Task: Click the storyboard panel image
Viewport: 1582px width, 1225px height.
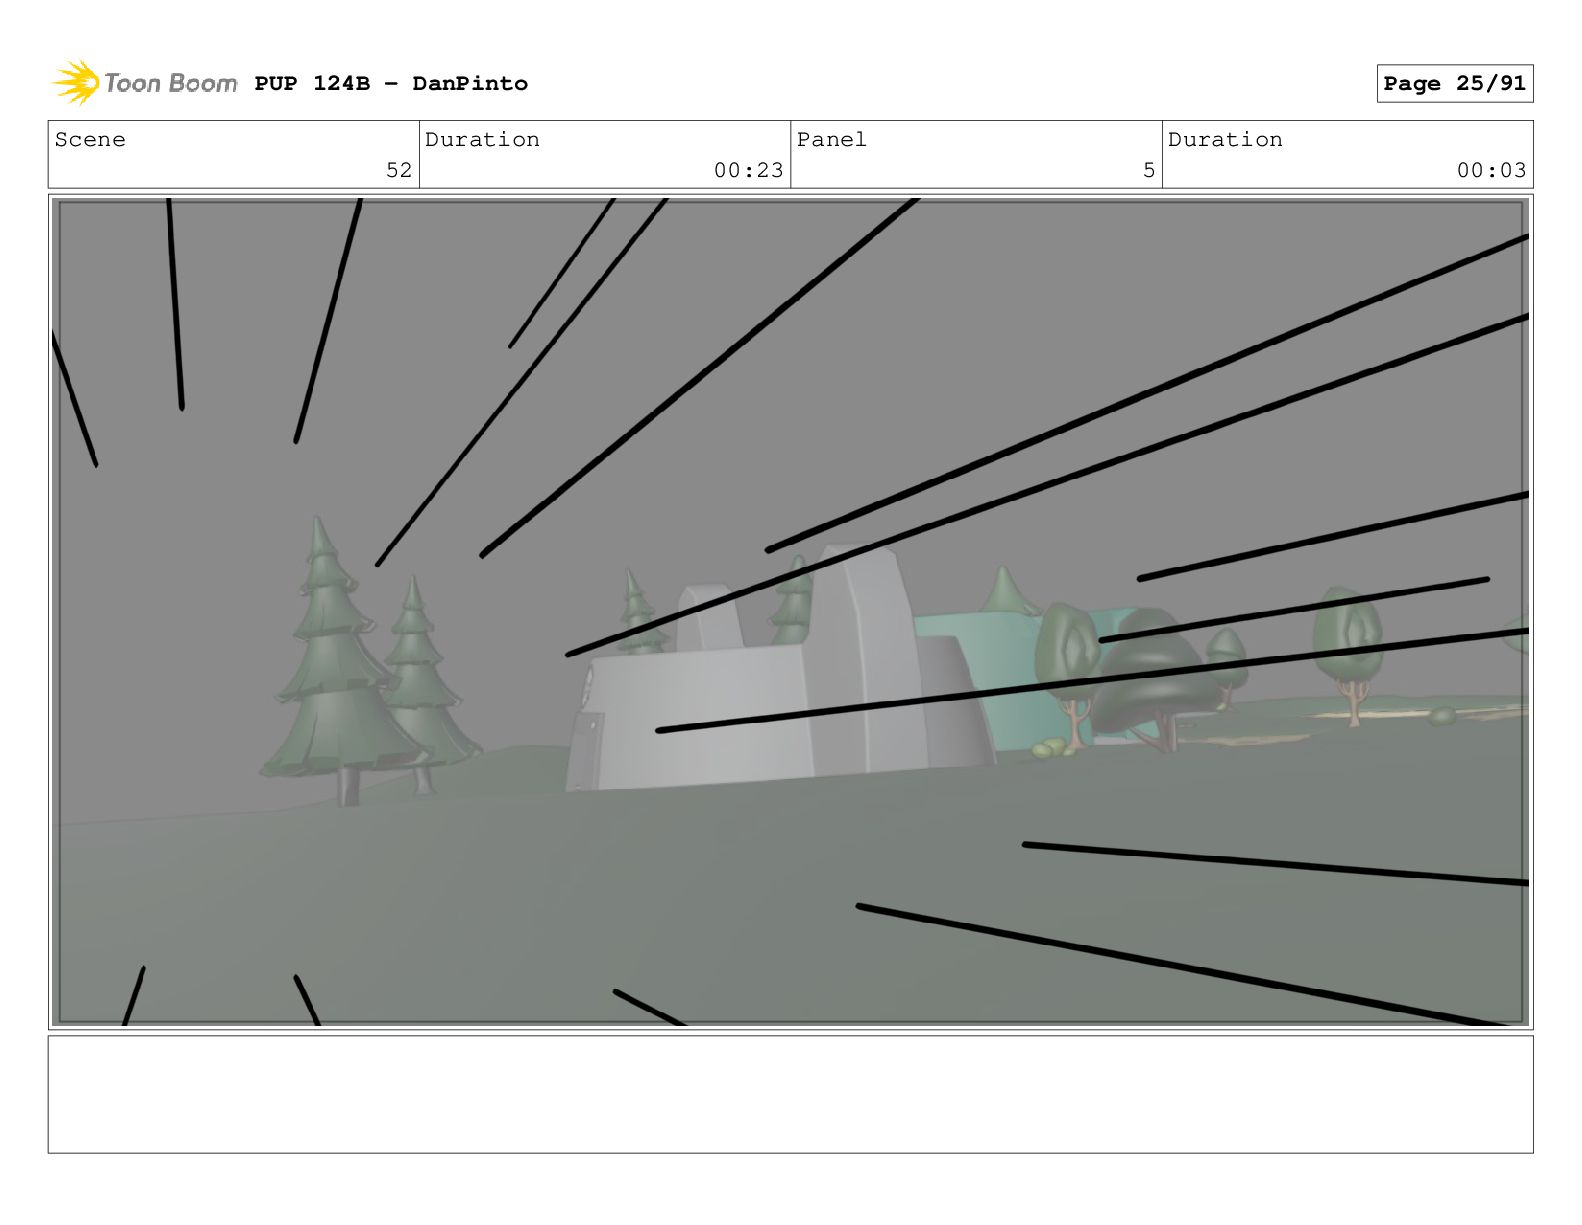Action: [790, 612]
